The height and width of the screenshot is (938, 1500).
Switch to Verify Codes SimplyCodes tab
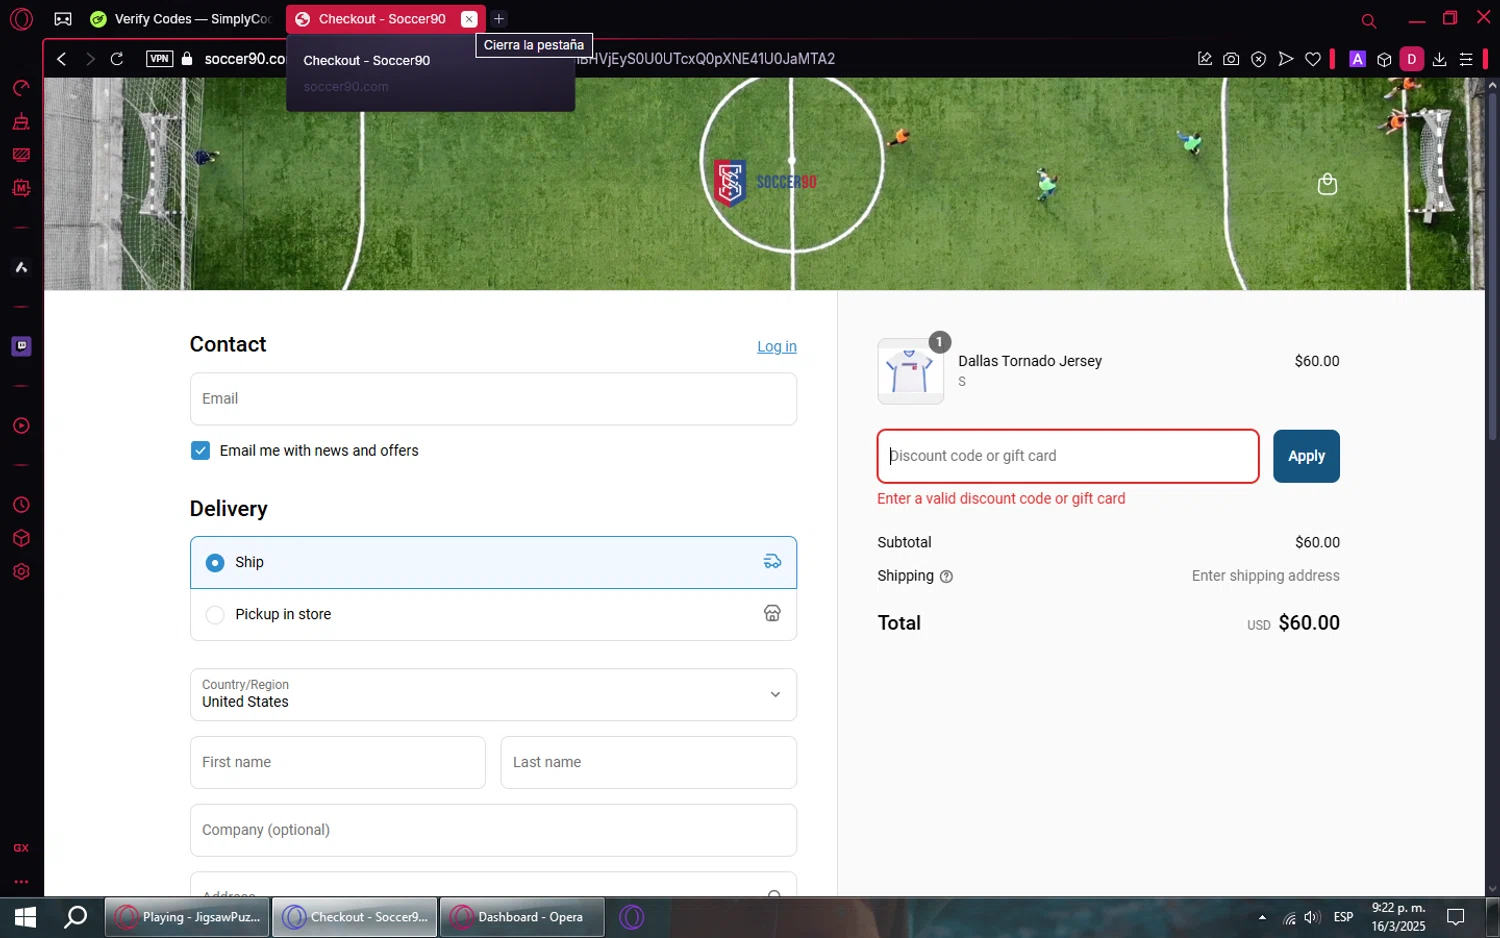coord(181,19)
